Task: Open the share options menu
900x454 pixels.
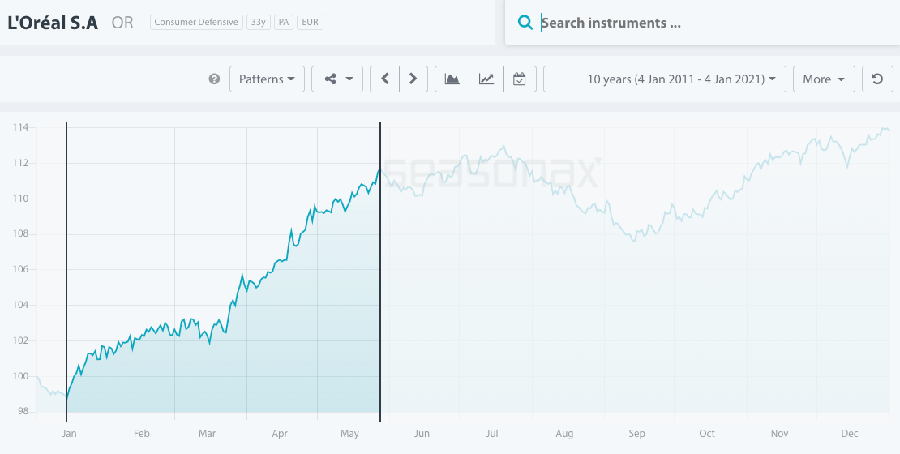Action: click(x=339, y=79)
